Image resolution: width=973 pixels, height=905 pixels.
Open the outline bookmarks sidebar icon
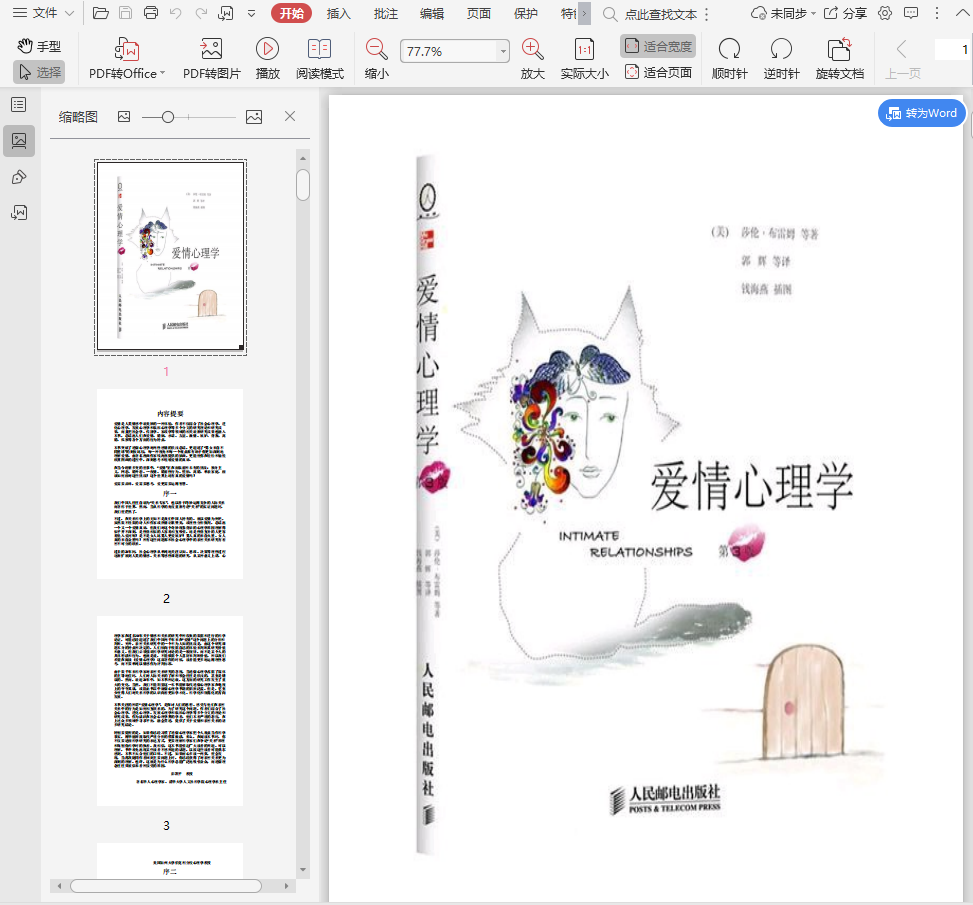[19, 105]
